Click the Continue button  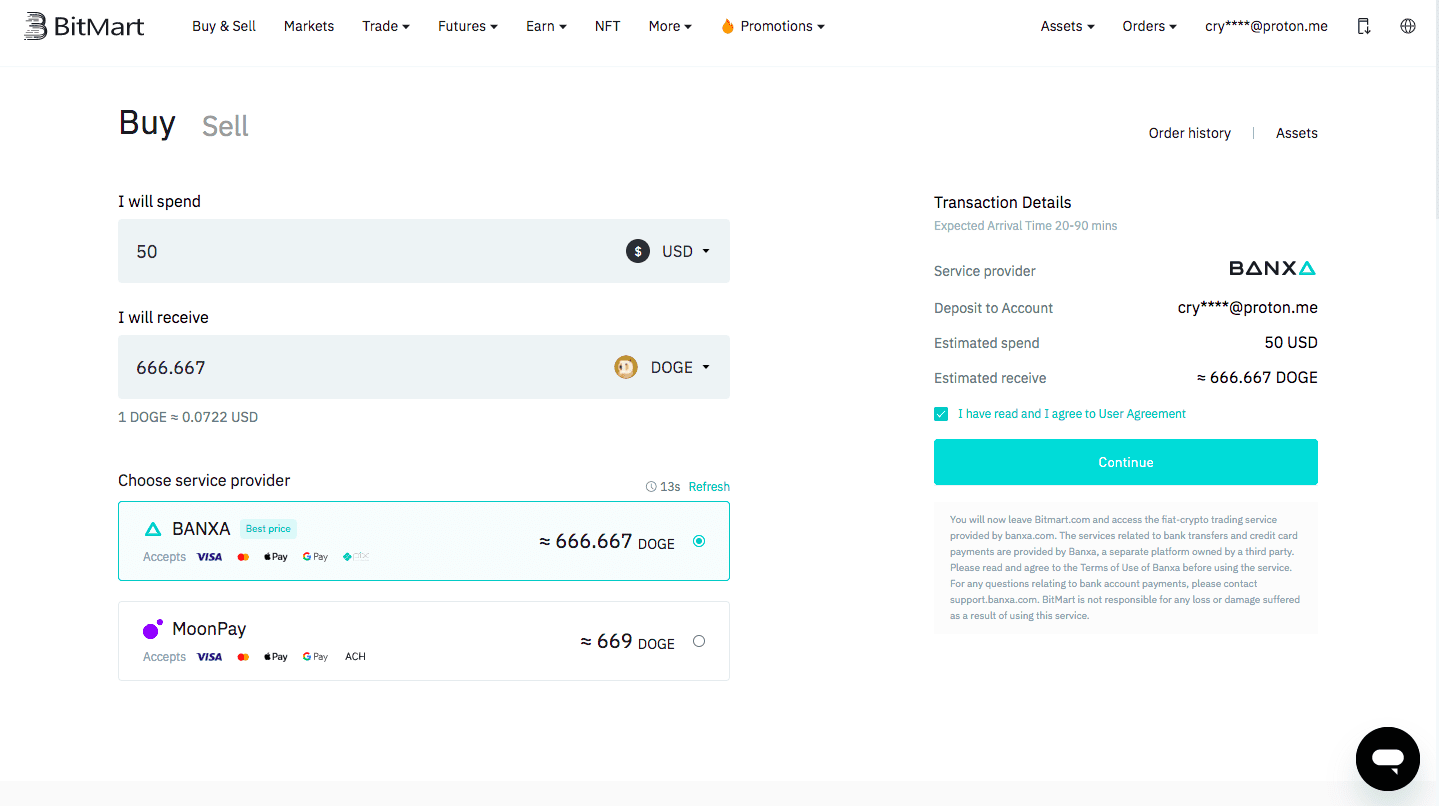click(1126, 462)
